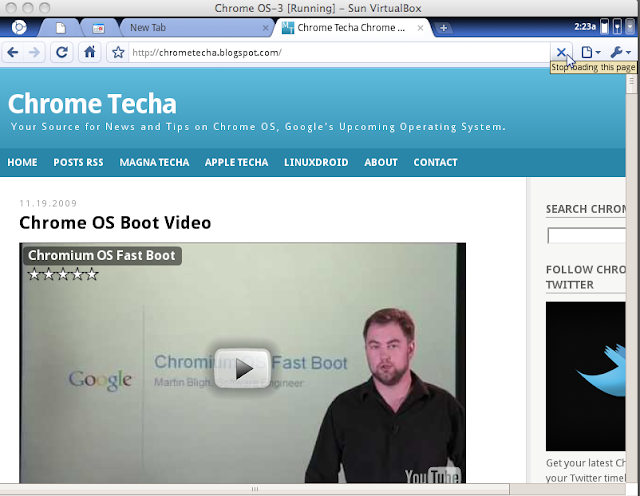This screenshot has height=496, width=640.
Task: Open the rightmost status area dropdown
Action: [631, 27]
